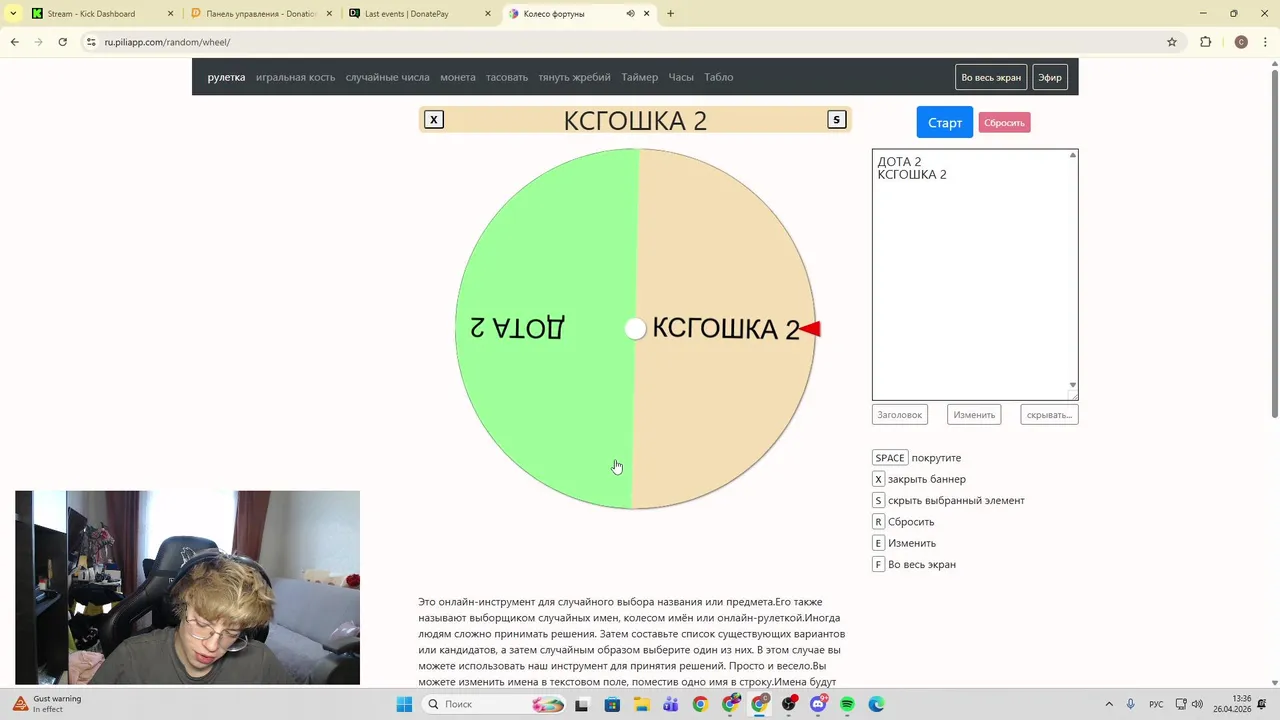Click the R Сбросить shortcut hint

[903, 522]
